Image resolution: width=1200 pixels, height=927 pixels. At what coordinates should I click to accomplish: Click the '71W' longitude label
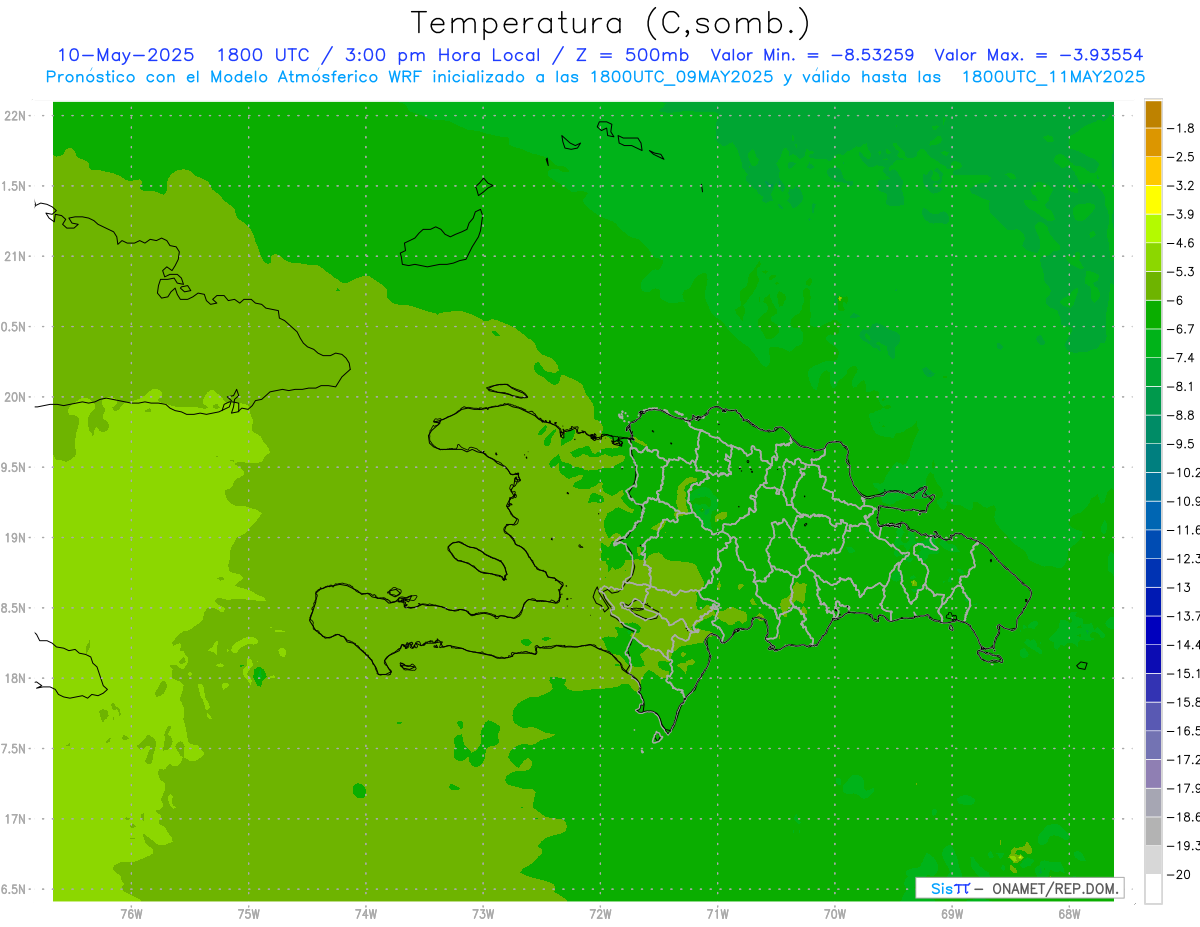point(717,914)
